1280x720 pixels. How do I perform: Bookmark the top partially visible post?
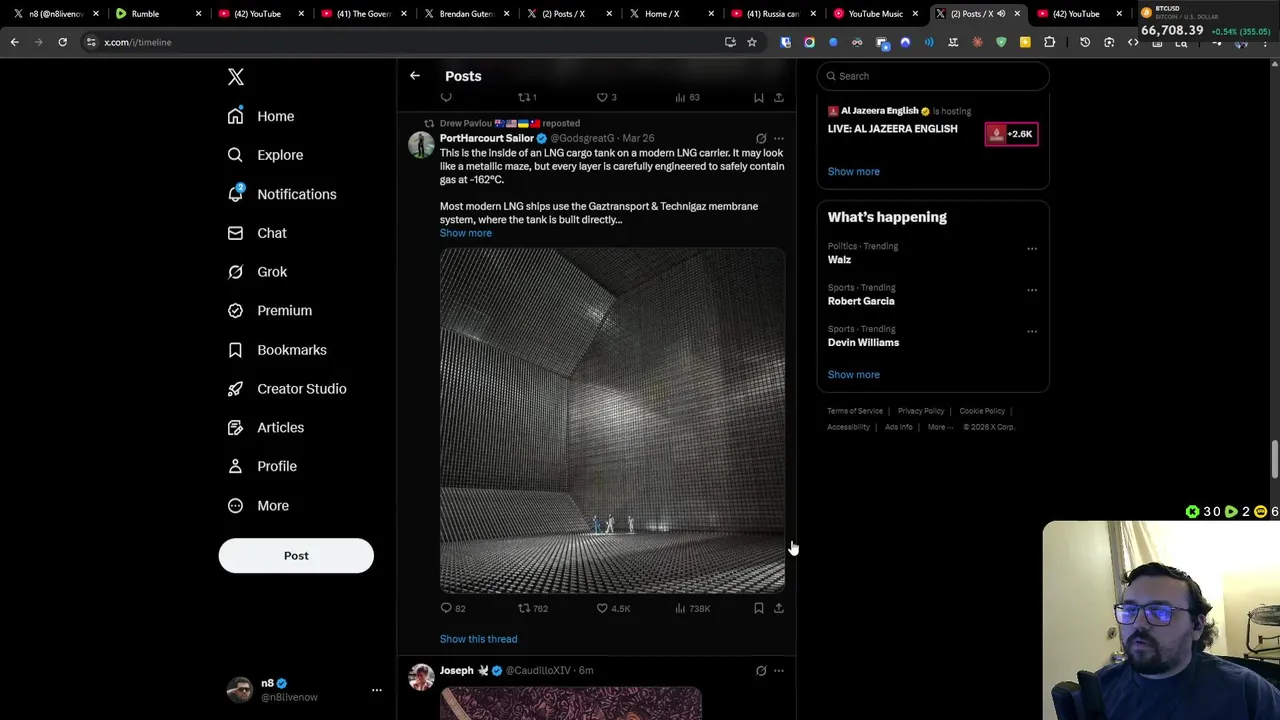759,97
